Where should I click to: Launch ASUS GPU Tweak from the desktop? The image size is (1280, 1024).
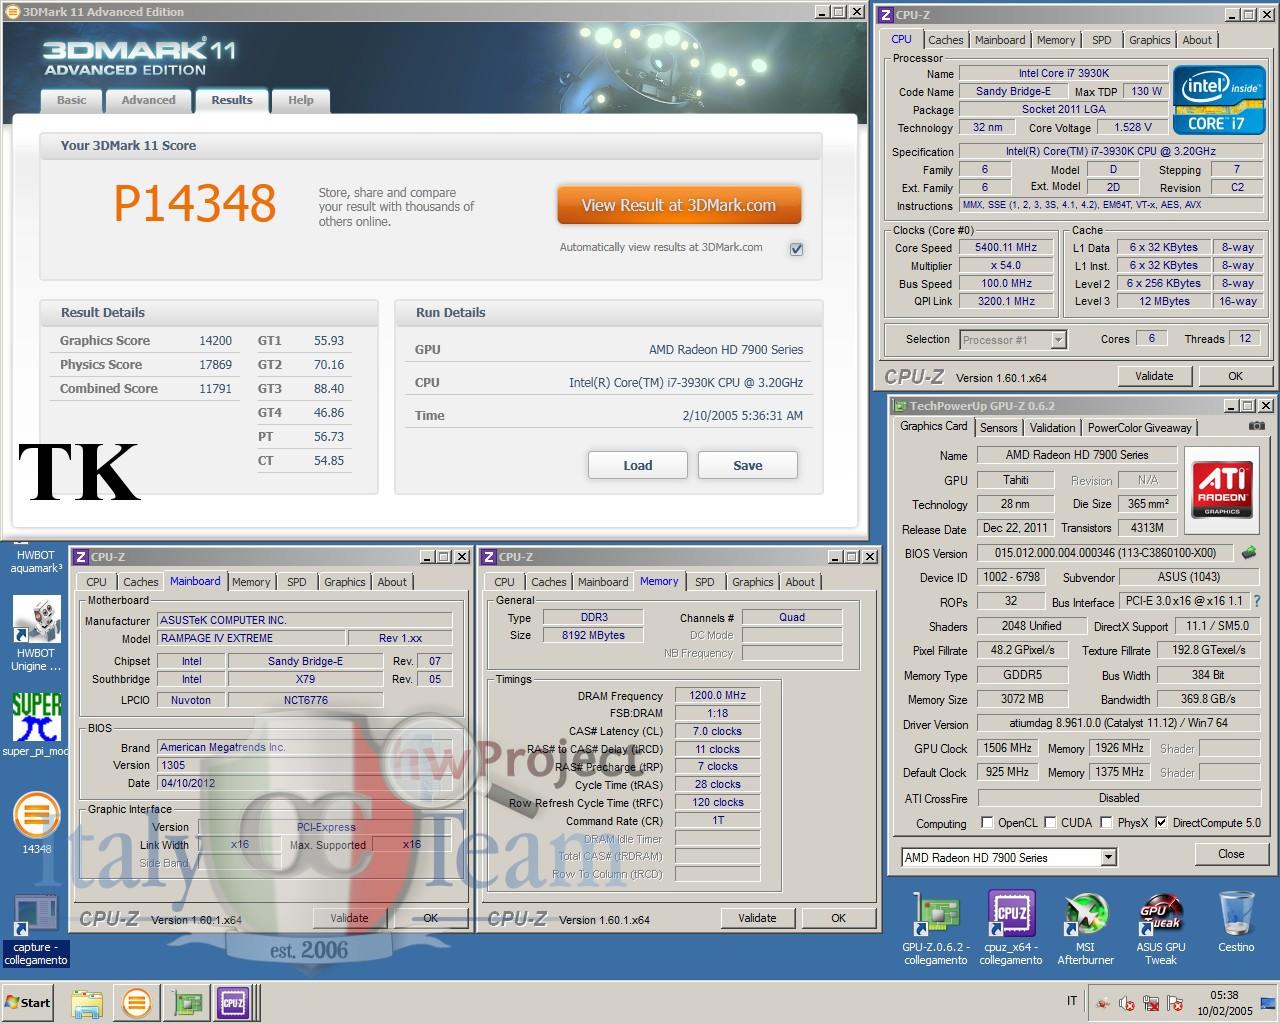pyautogui.click(x=1160, y=929)
